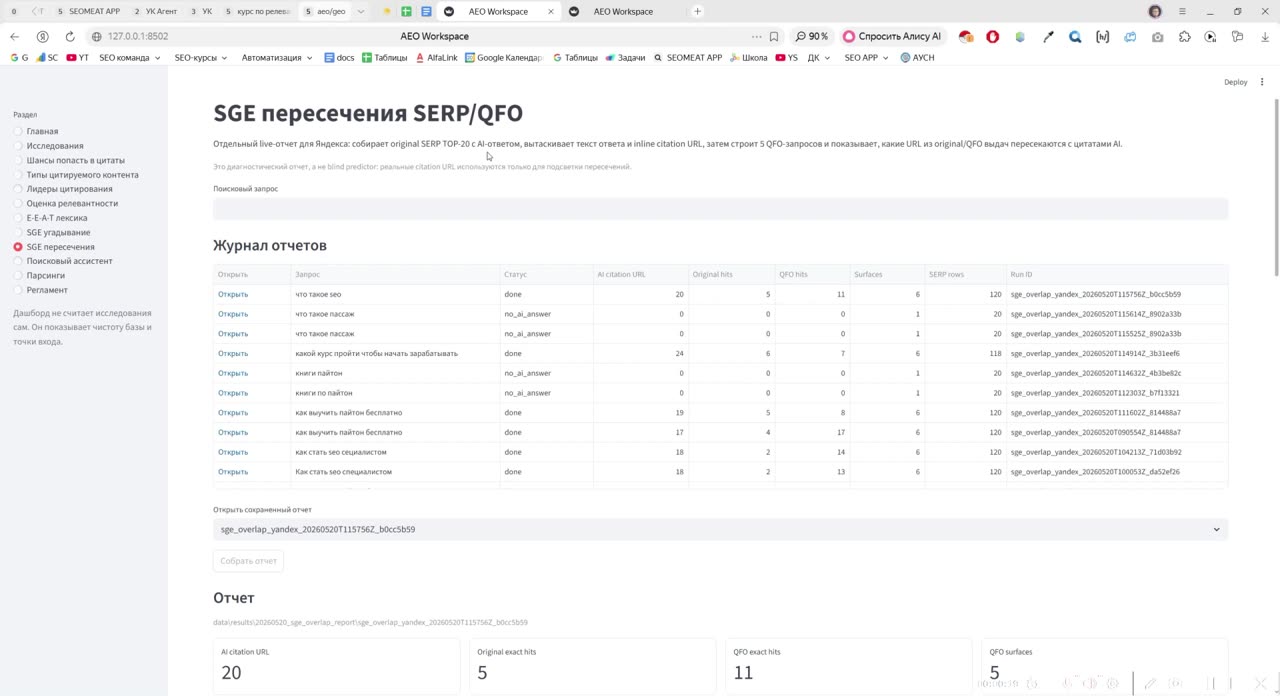Screen dimensions: 1280x696
Task: Click the eyedropper extension icon
Action: click(x=1048, y=36)
